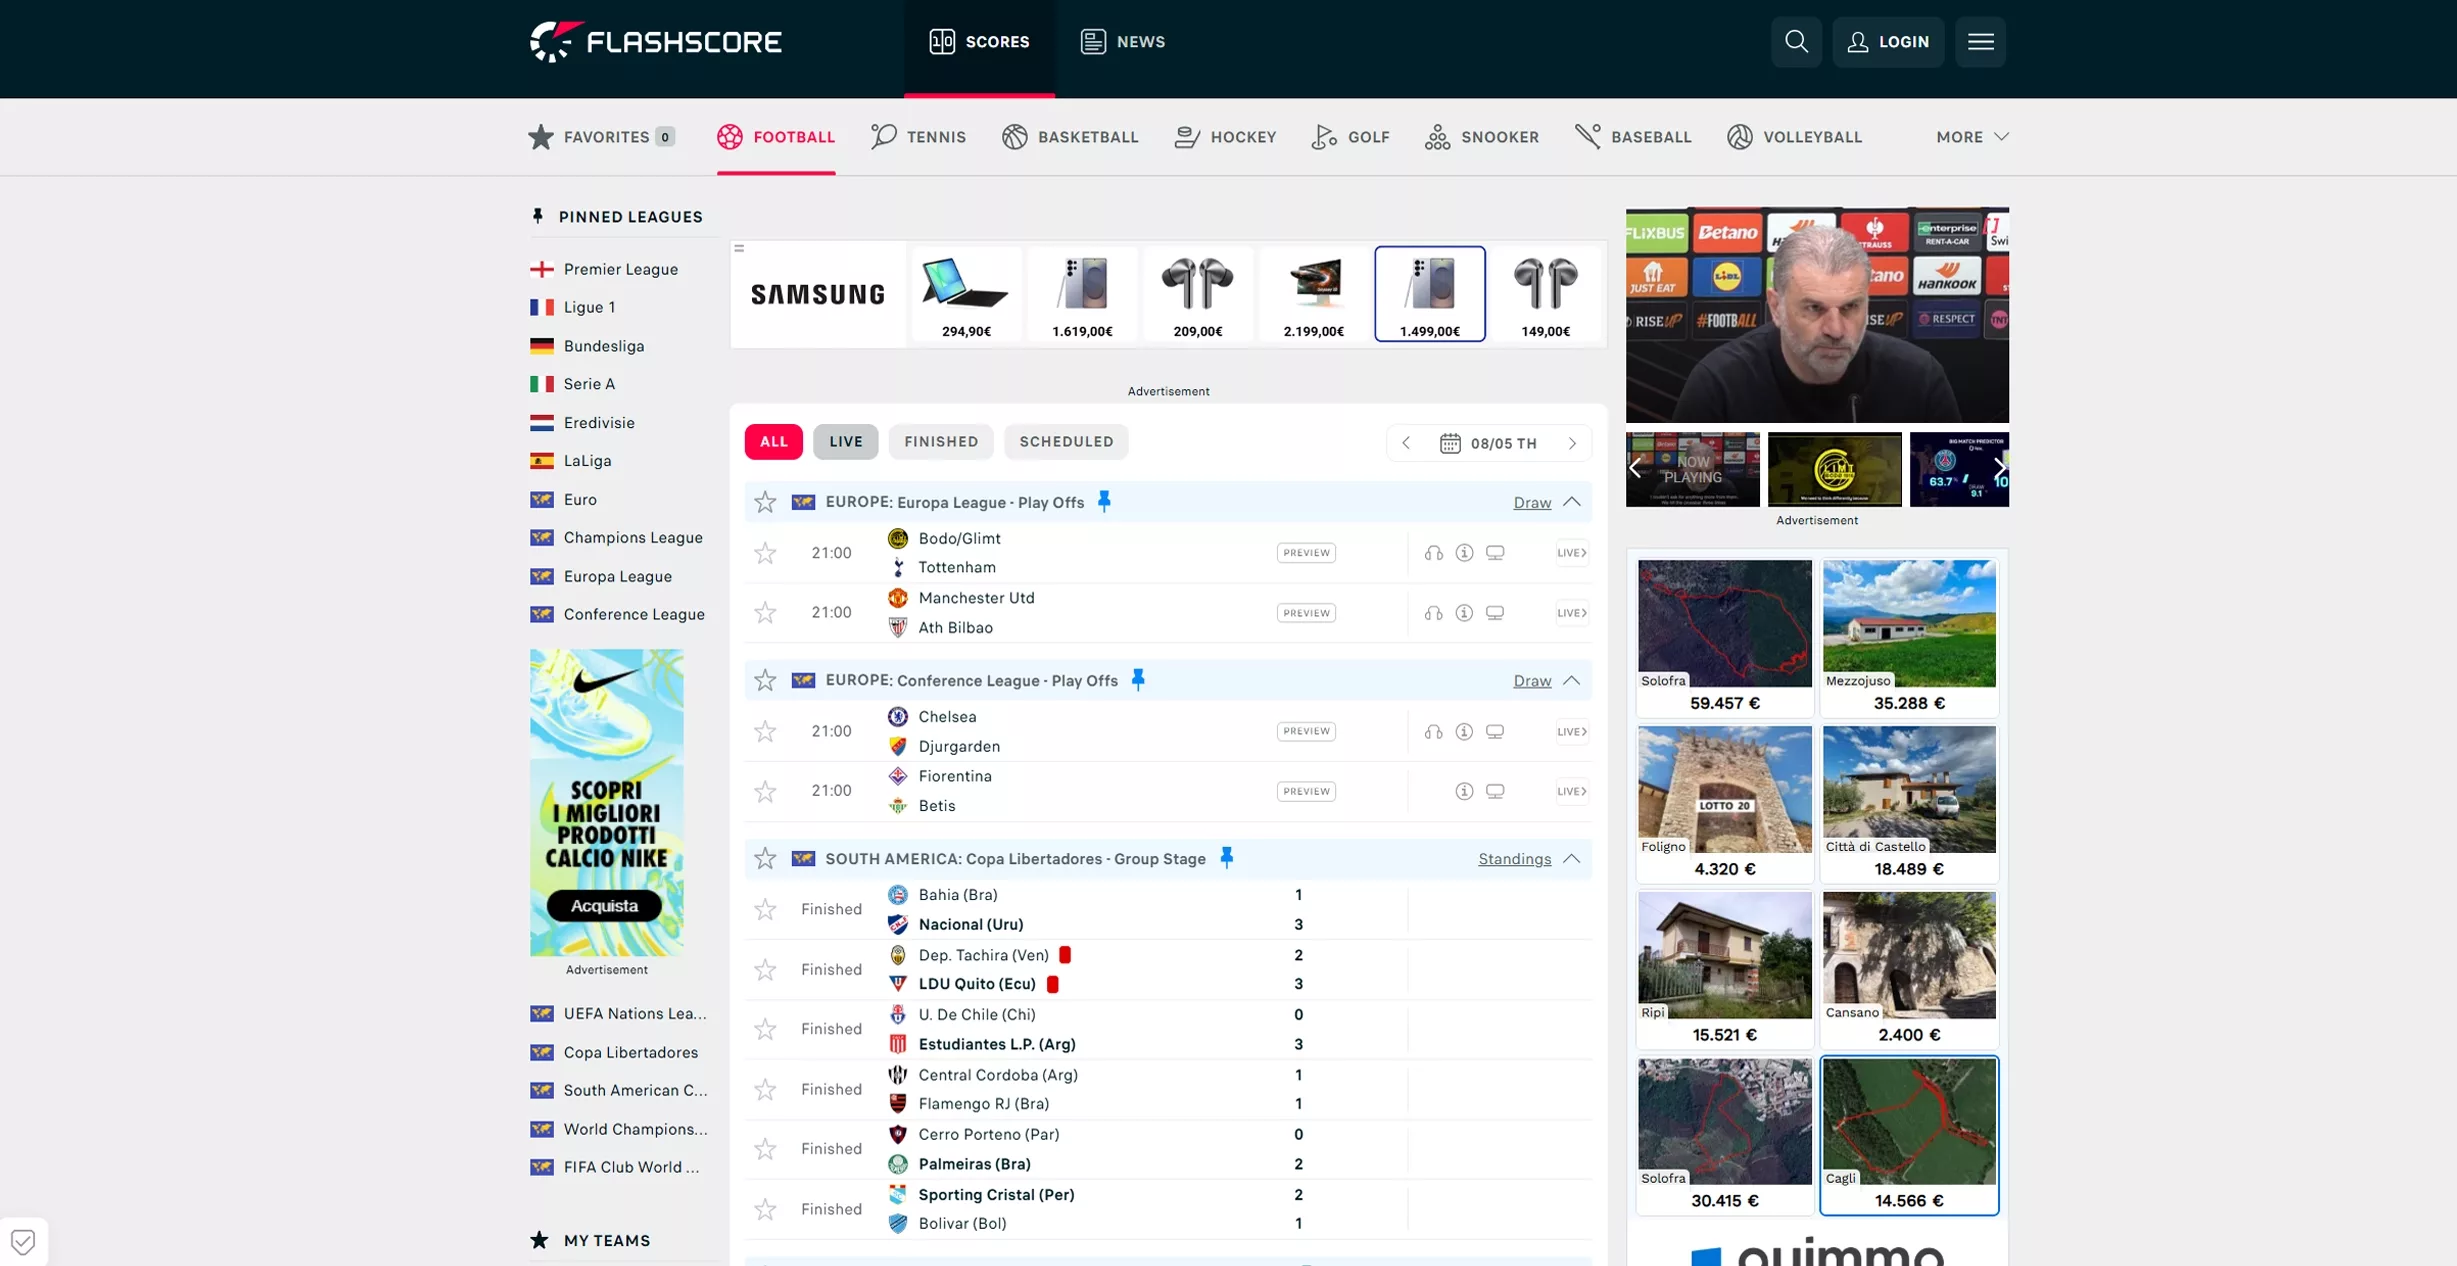Screen dimensions: 2457x1266
Task: Open the search magnifier icon
Action: click(x=1796, y=42)
